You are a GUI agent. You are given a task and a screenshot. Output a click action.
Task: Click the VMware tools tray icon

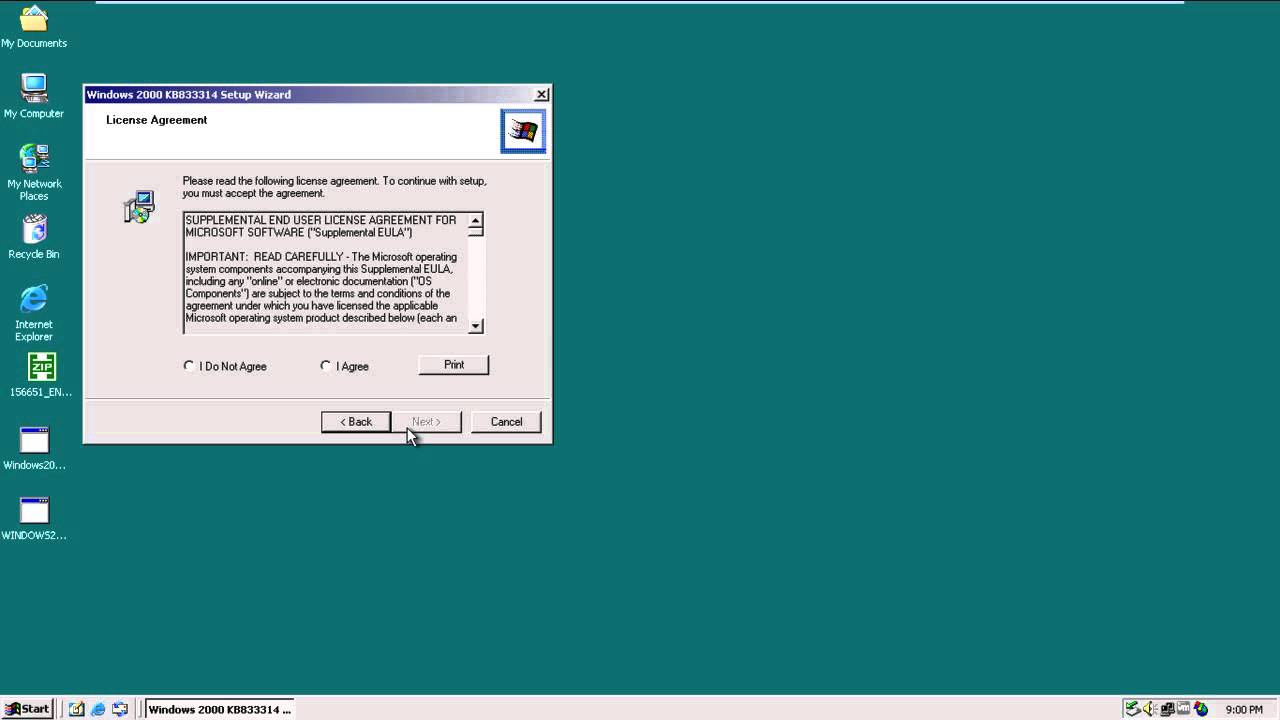tap(1183, 709)
